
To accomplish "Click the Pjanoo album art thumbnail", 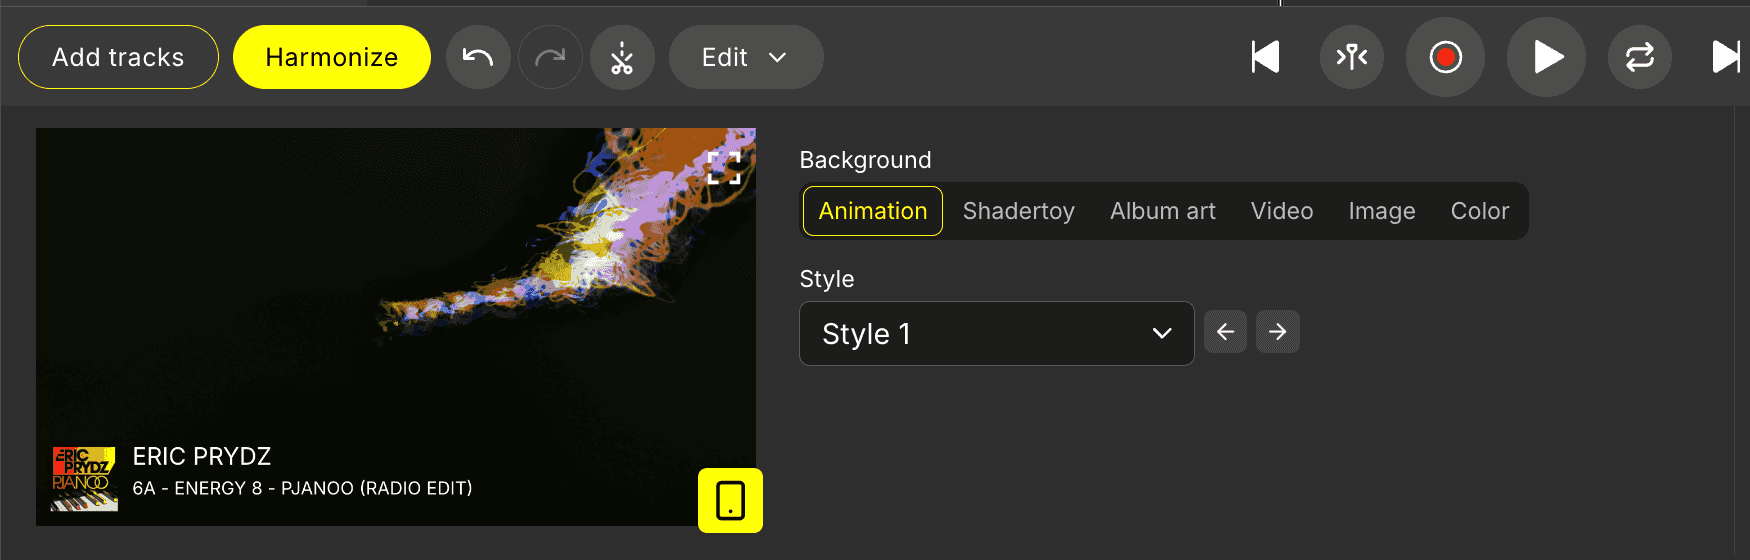I will 85,479.
